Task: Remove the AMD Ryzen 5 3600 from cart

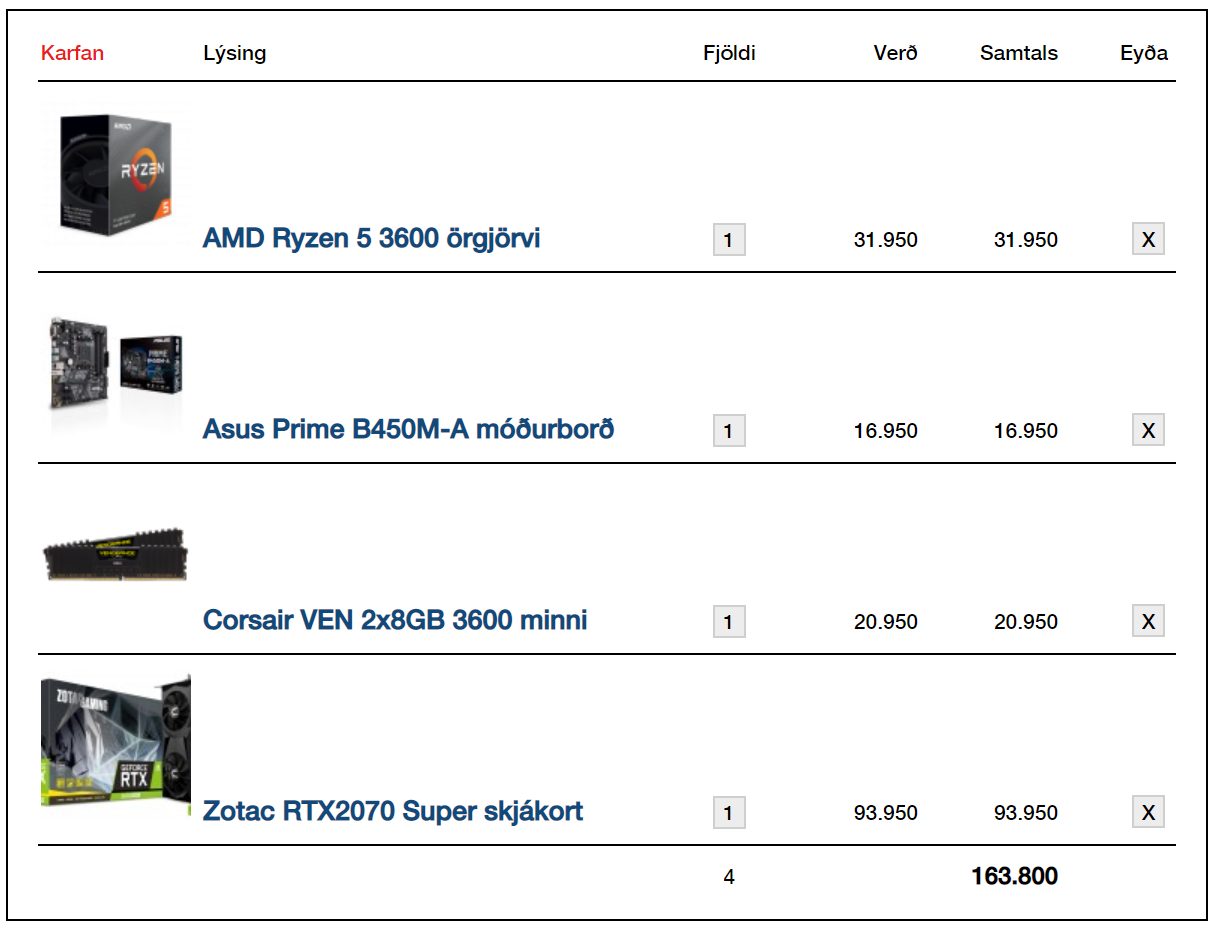Action: pyautogui.click(x=1148, y=240)
